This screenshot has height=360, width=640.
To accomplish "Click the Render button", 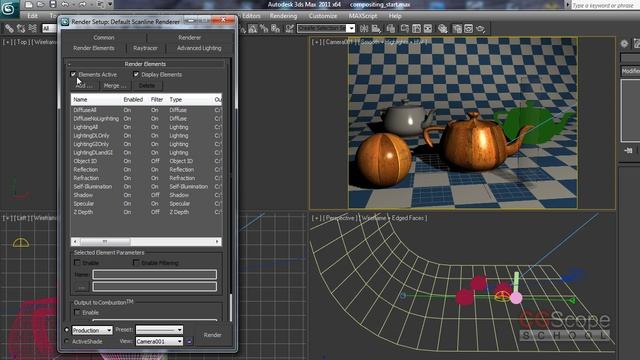I will (x=213, y=335).
